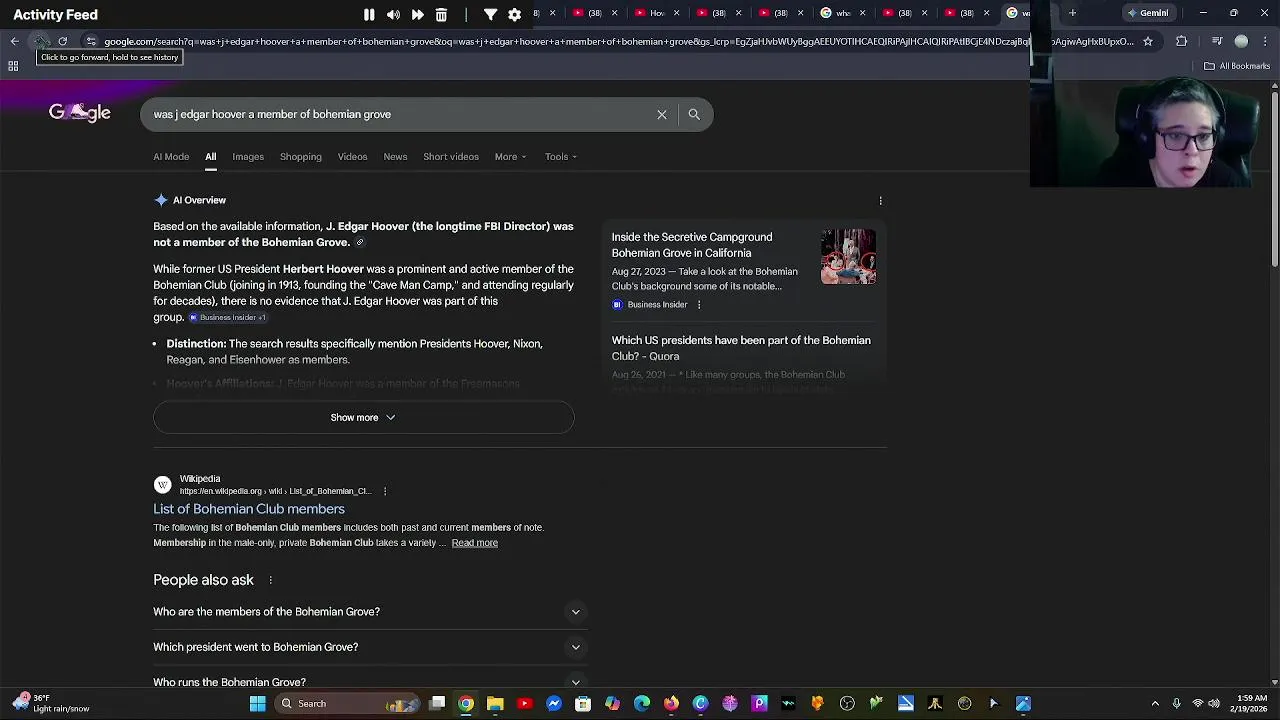
Task: Open People also ask options menu
Action: 270,580
